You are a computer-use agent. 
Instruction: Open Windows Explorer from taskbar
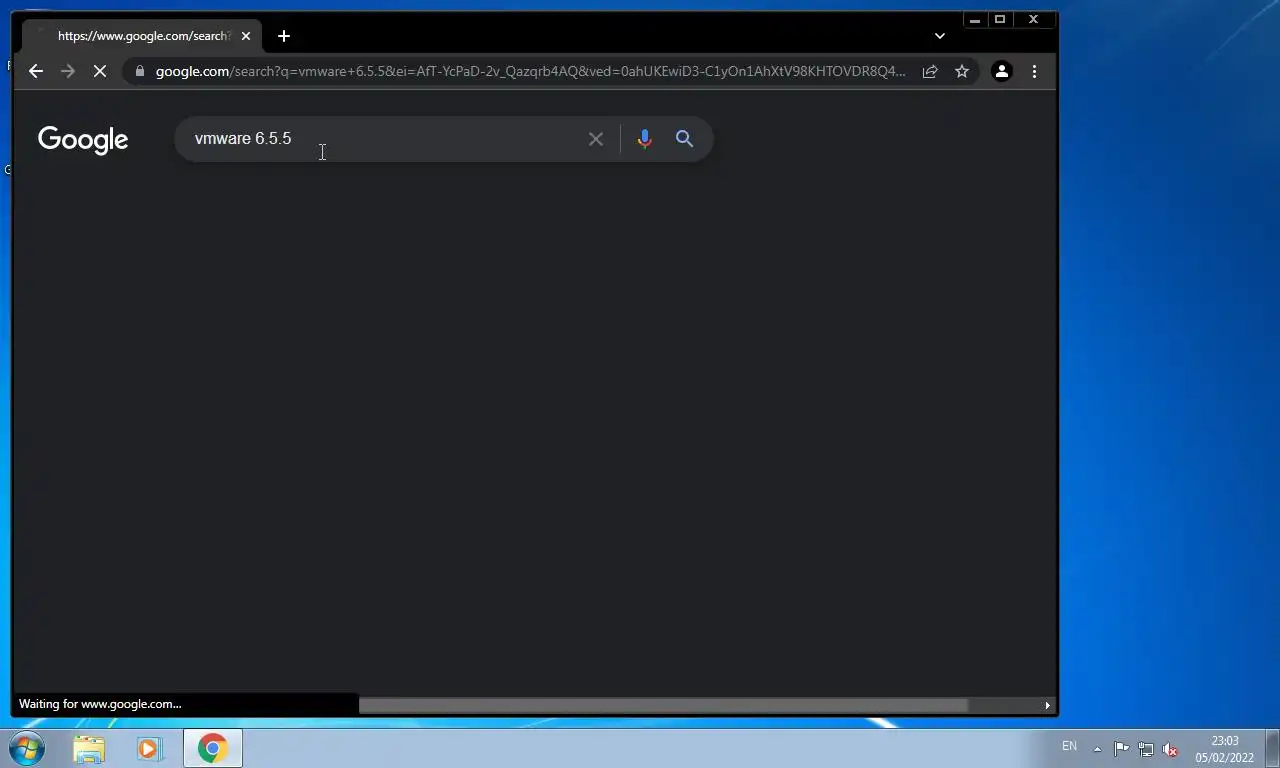(89, 748)
